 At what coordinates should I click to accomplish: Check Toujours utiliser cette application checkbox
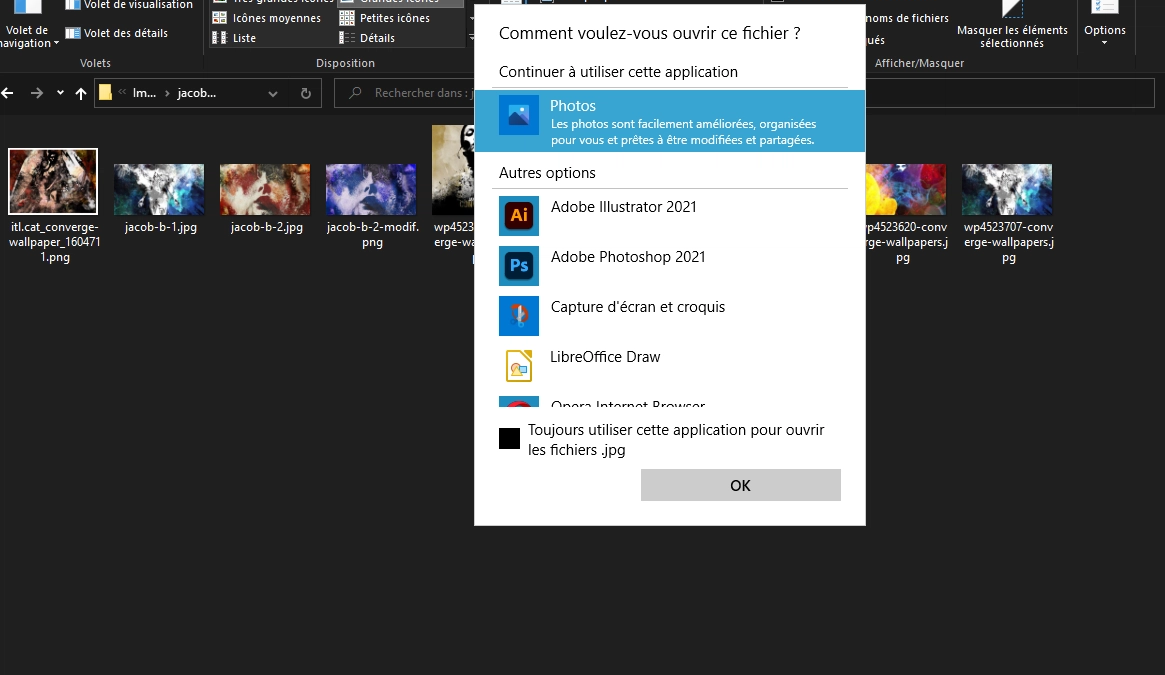(510, 439)
